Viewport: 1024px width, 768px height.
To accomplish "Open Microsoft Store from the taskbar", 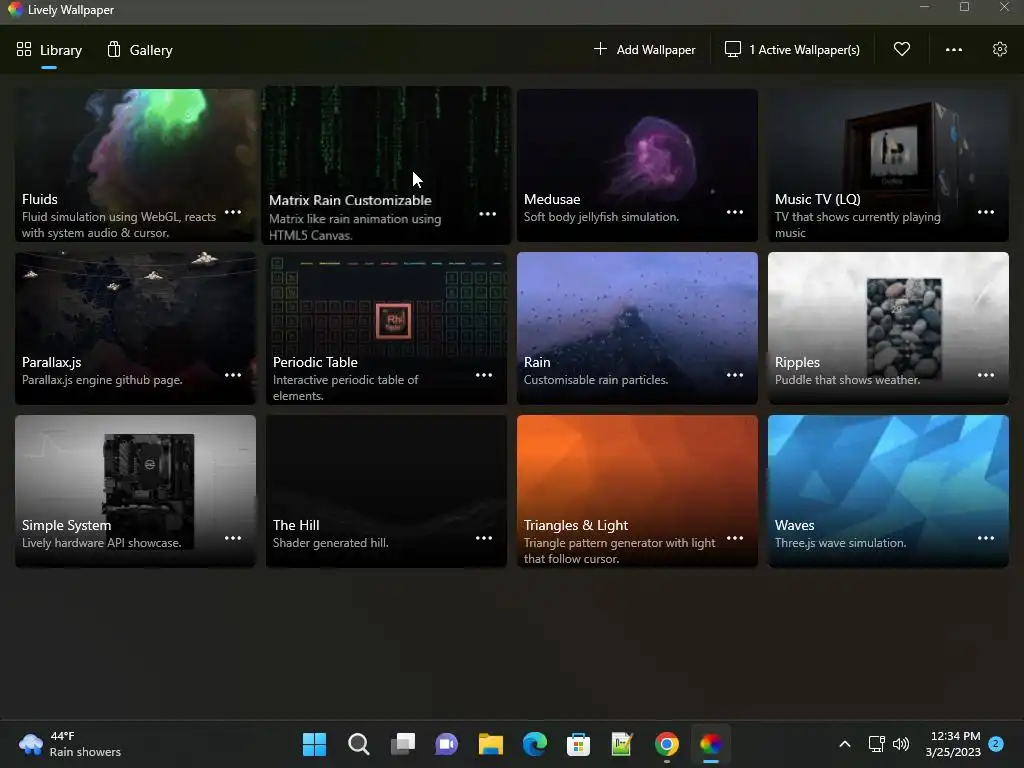I will pyautogui.click(x=578, y=744).
